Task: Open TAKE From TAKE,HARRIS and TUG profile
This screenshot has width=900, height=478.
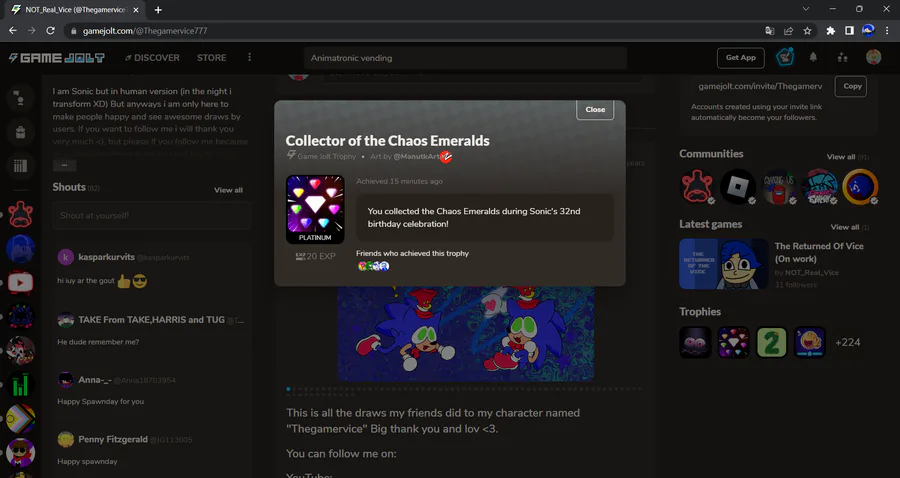Action: click(152, 320)
